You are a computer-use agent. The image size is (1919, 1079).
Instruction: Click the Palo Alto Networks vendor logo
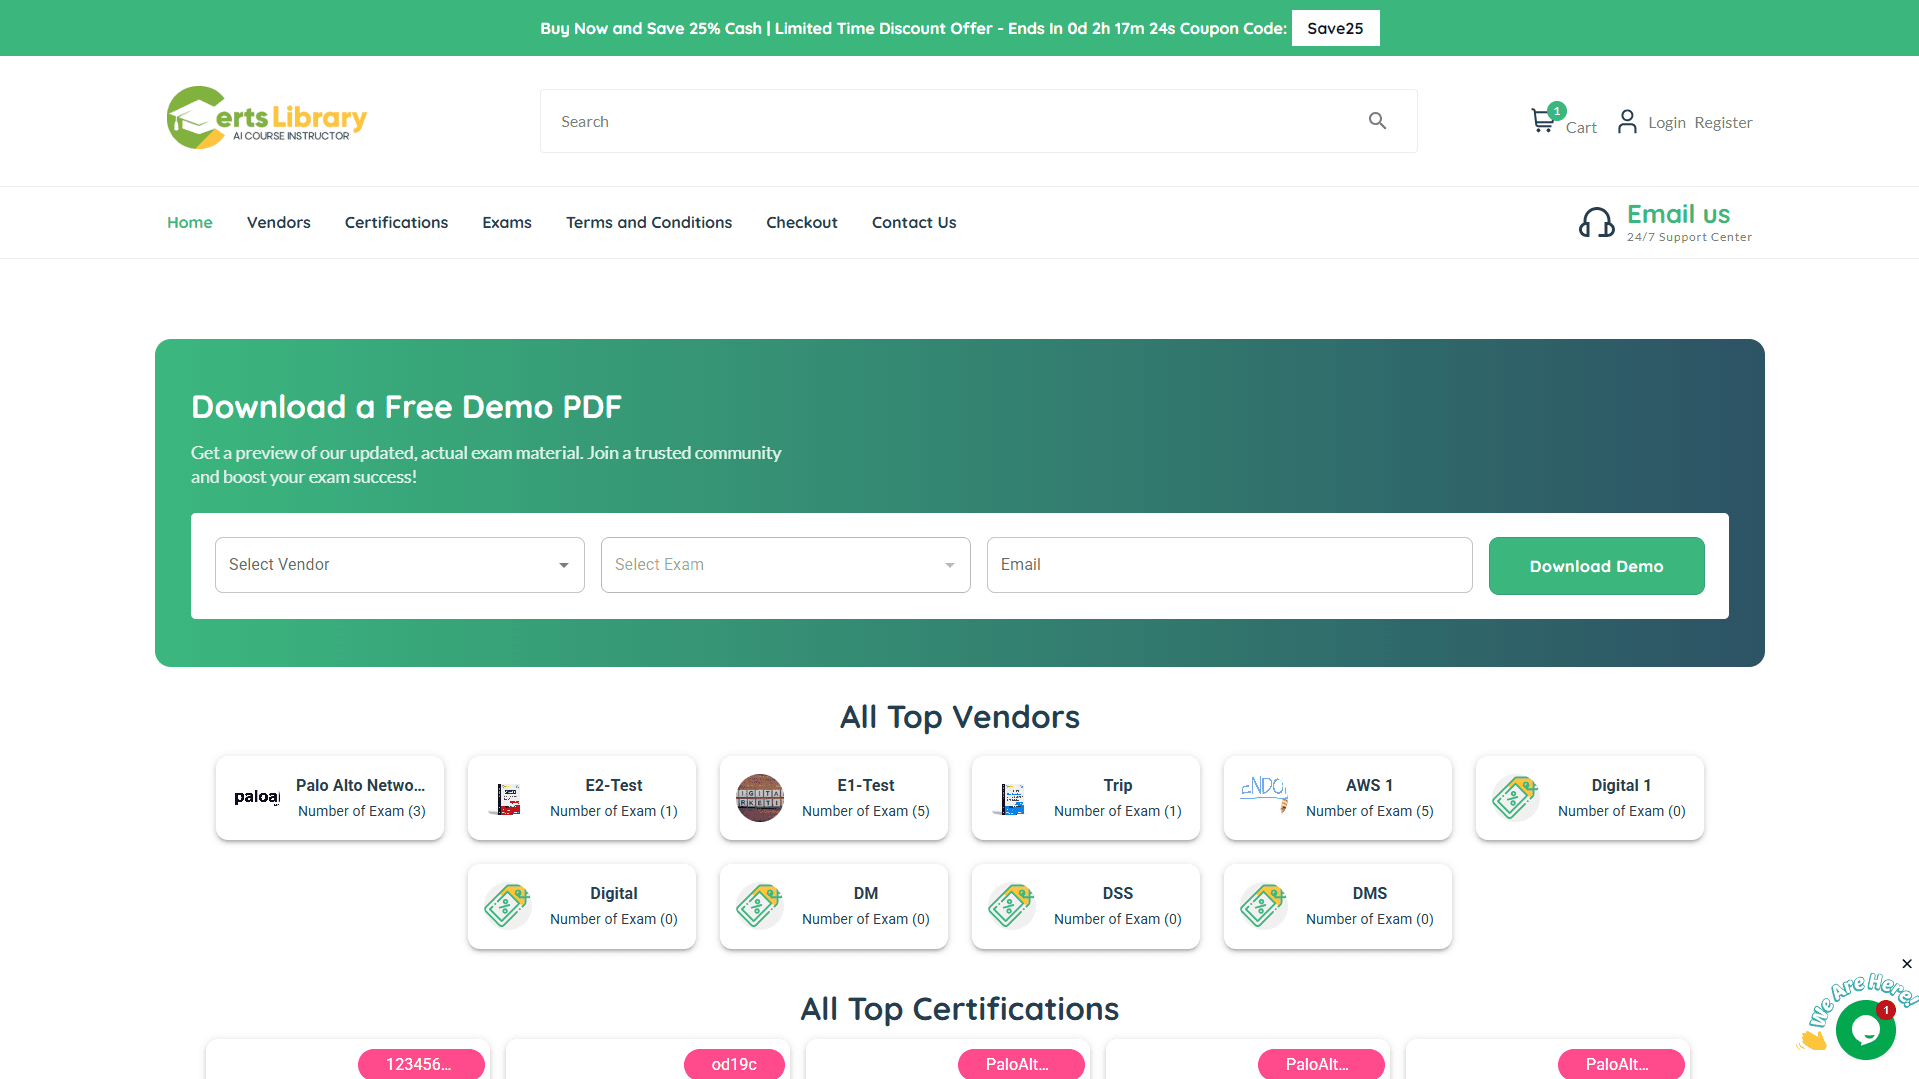[256, 797]
